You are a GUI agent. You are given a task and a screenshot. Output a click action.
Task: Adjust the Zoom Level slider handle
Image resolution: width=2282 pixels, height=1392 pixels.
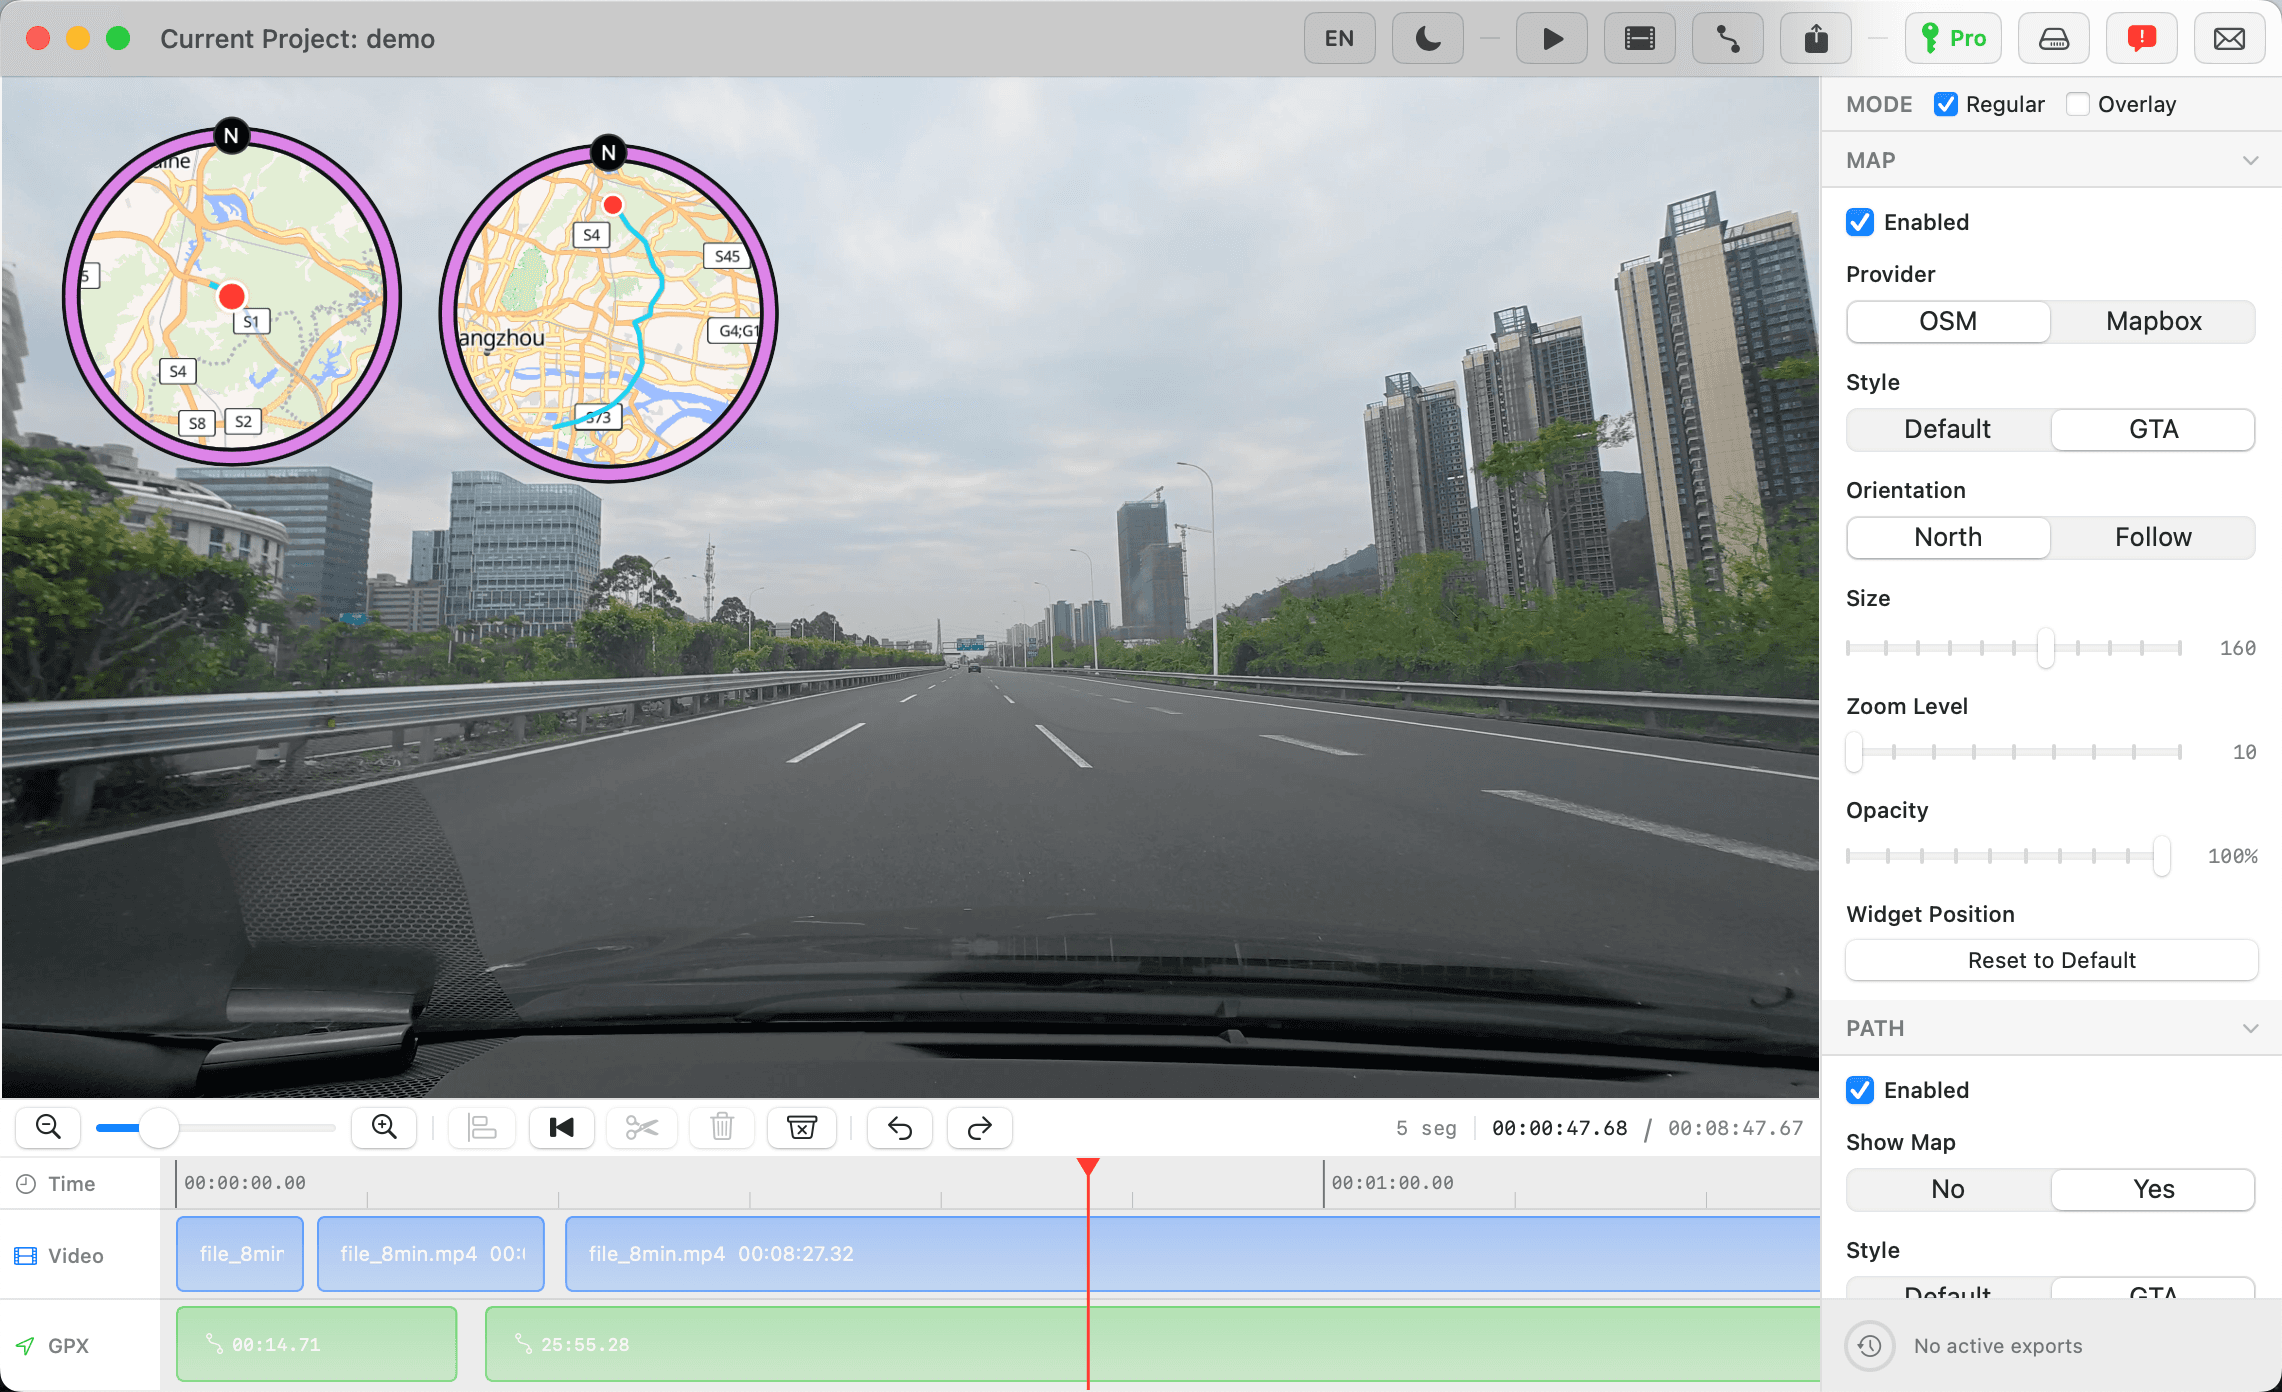1855,752
